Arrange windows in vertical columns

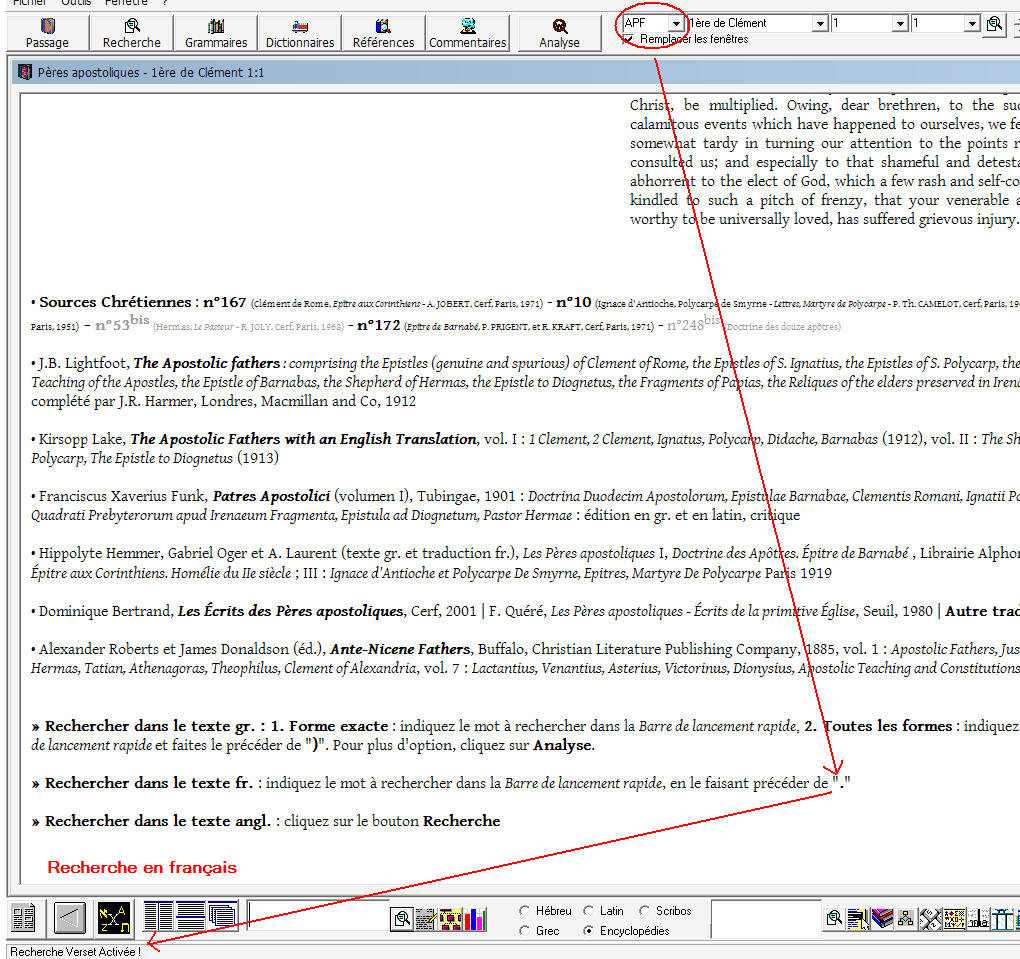click(158, 916)
